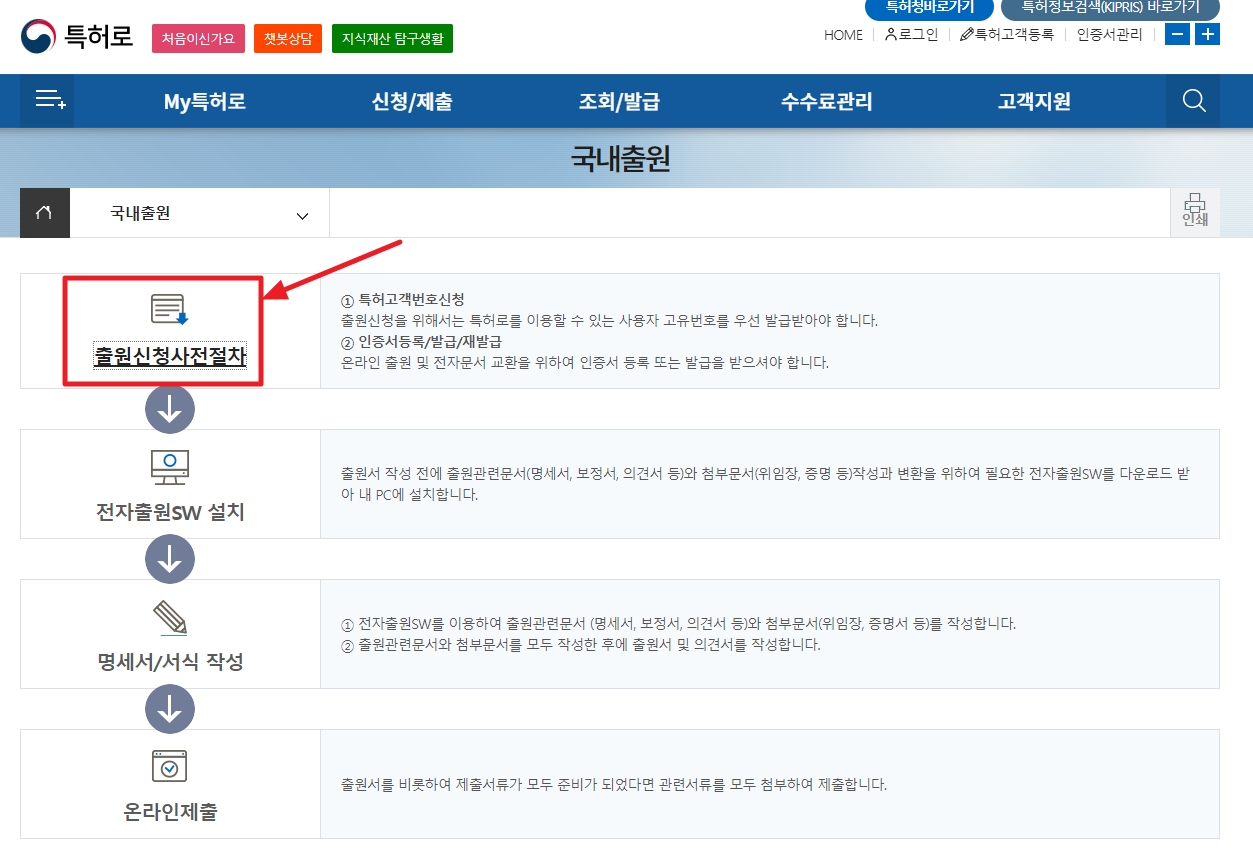Select the 명세서/서식 작성 pencil icon

[x=169, y=617]
